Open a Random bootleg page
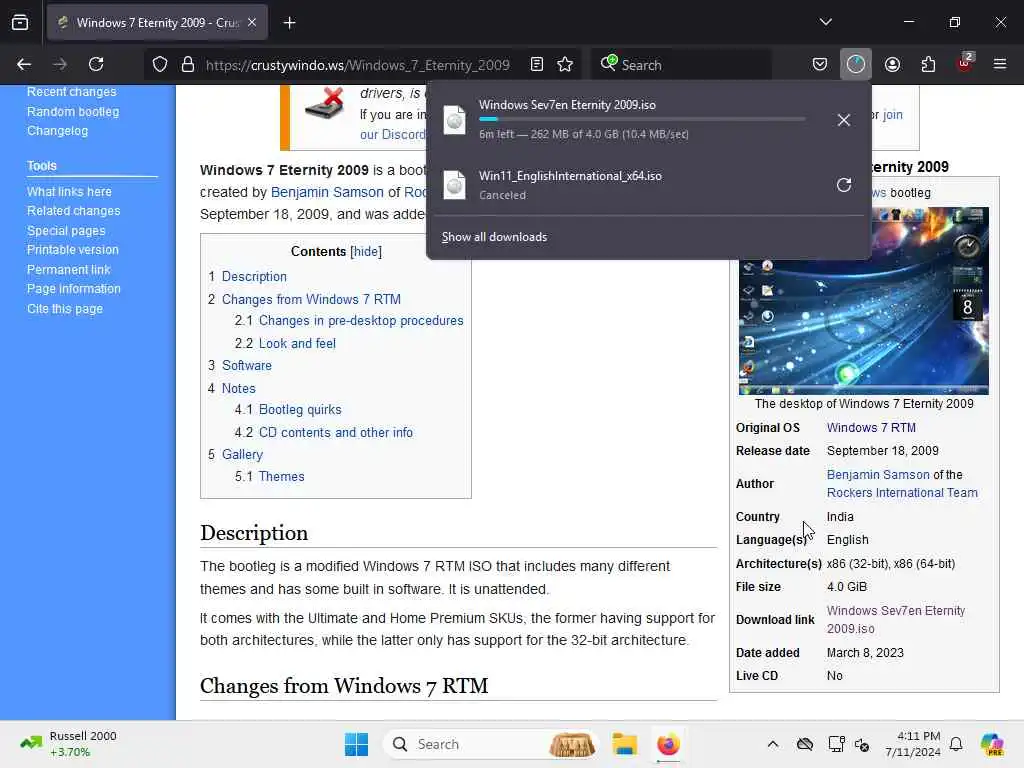1024x768 pixels. 73,112
